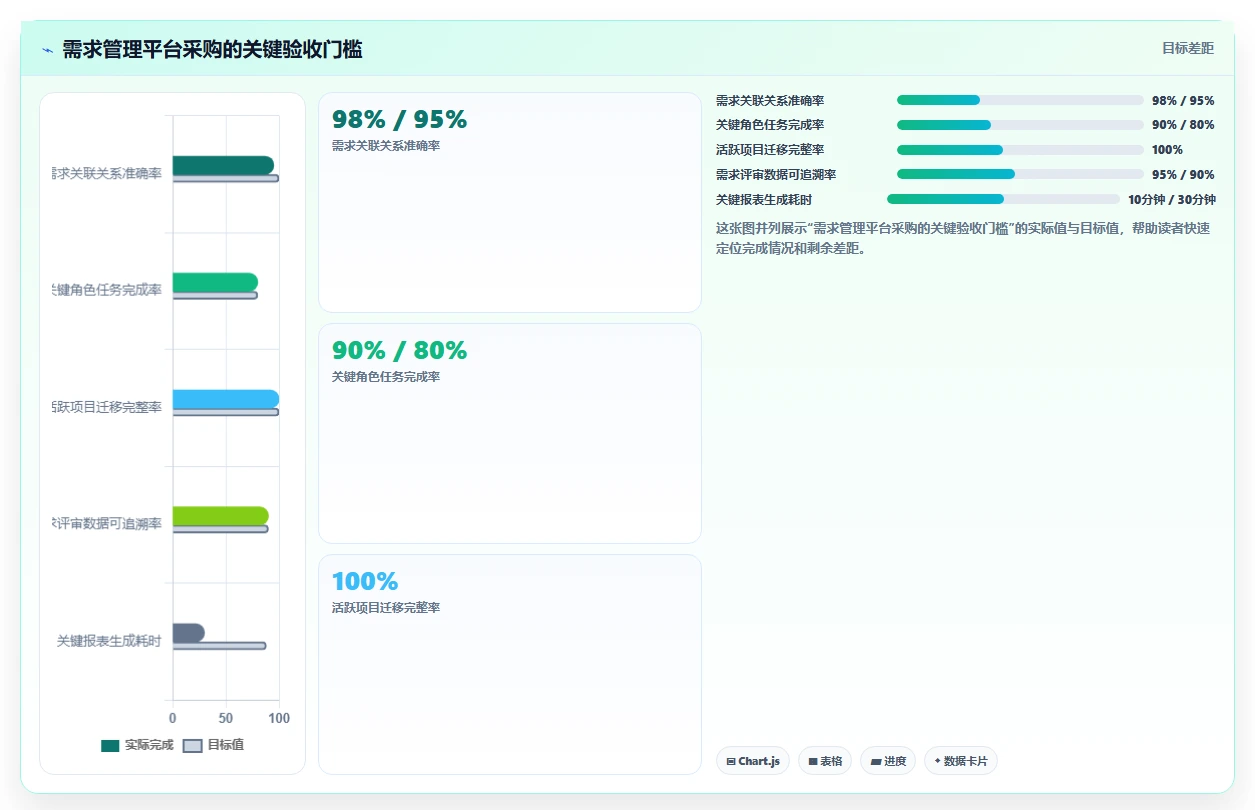Image resolution: width=1255 pixels, height=810 pixels.
Task: Click the 98% / 95% data card value
Action: [x=399, y=120]
